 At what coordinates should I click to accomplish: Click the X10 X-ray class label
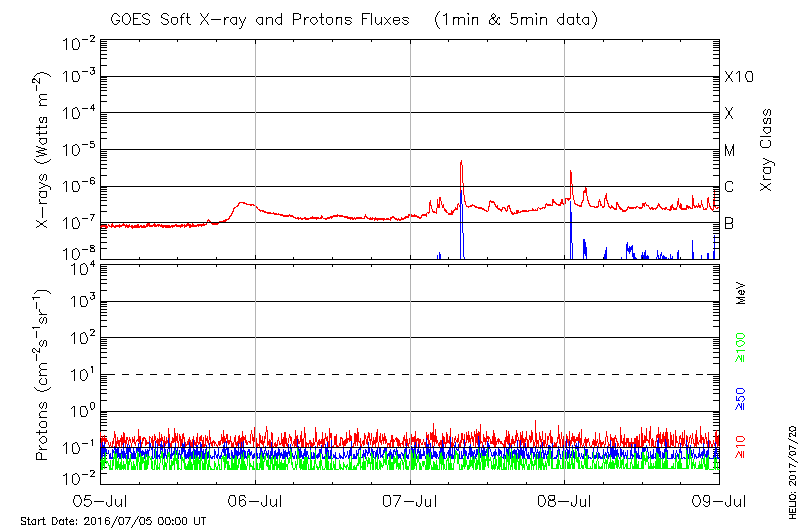[x=738, y=77]
